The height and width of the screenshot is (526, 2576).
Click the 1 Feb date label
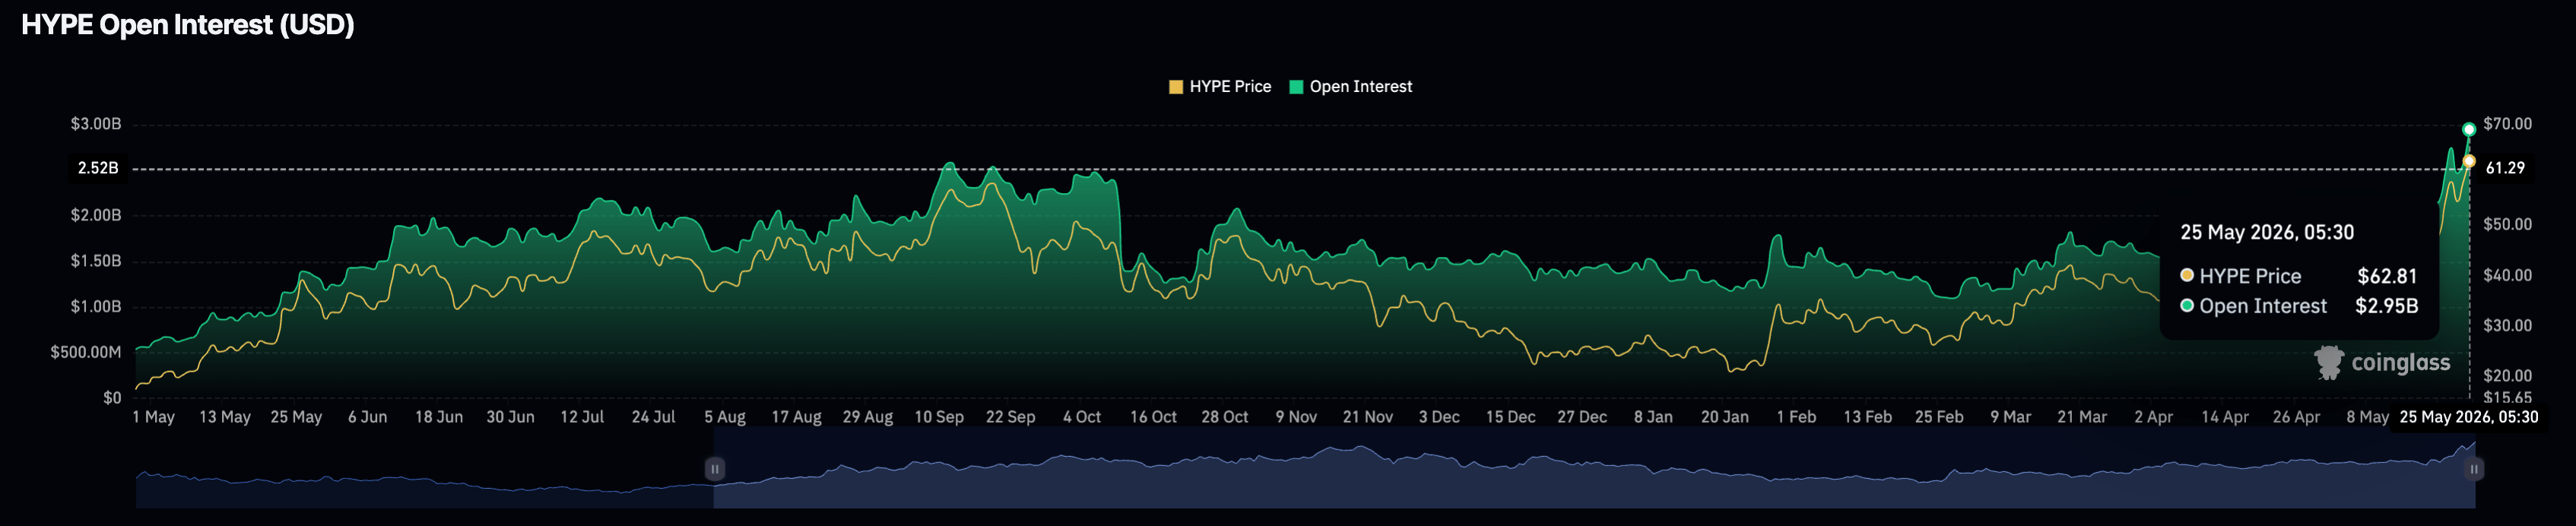click(1796, 417)
